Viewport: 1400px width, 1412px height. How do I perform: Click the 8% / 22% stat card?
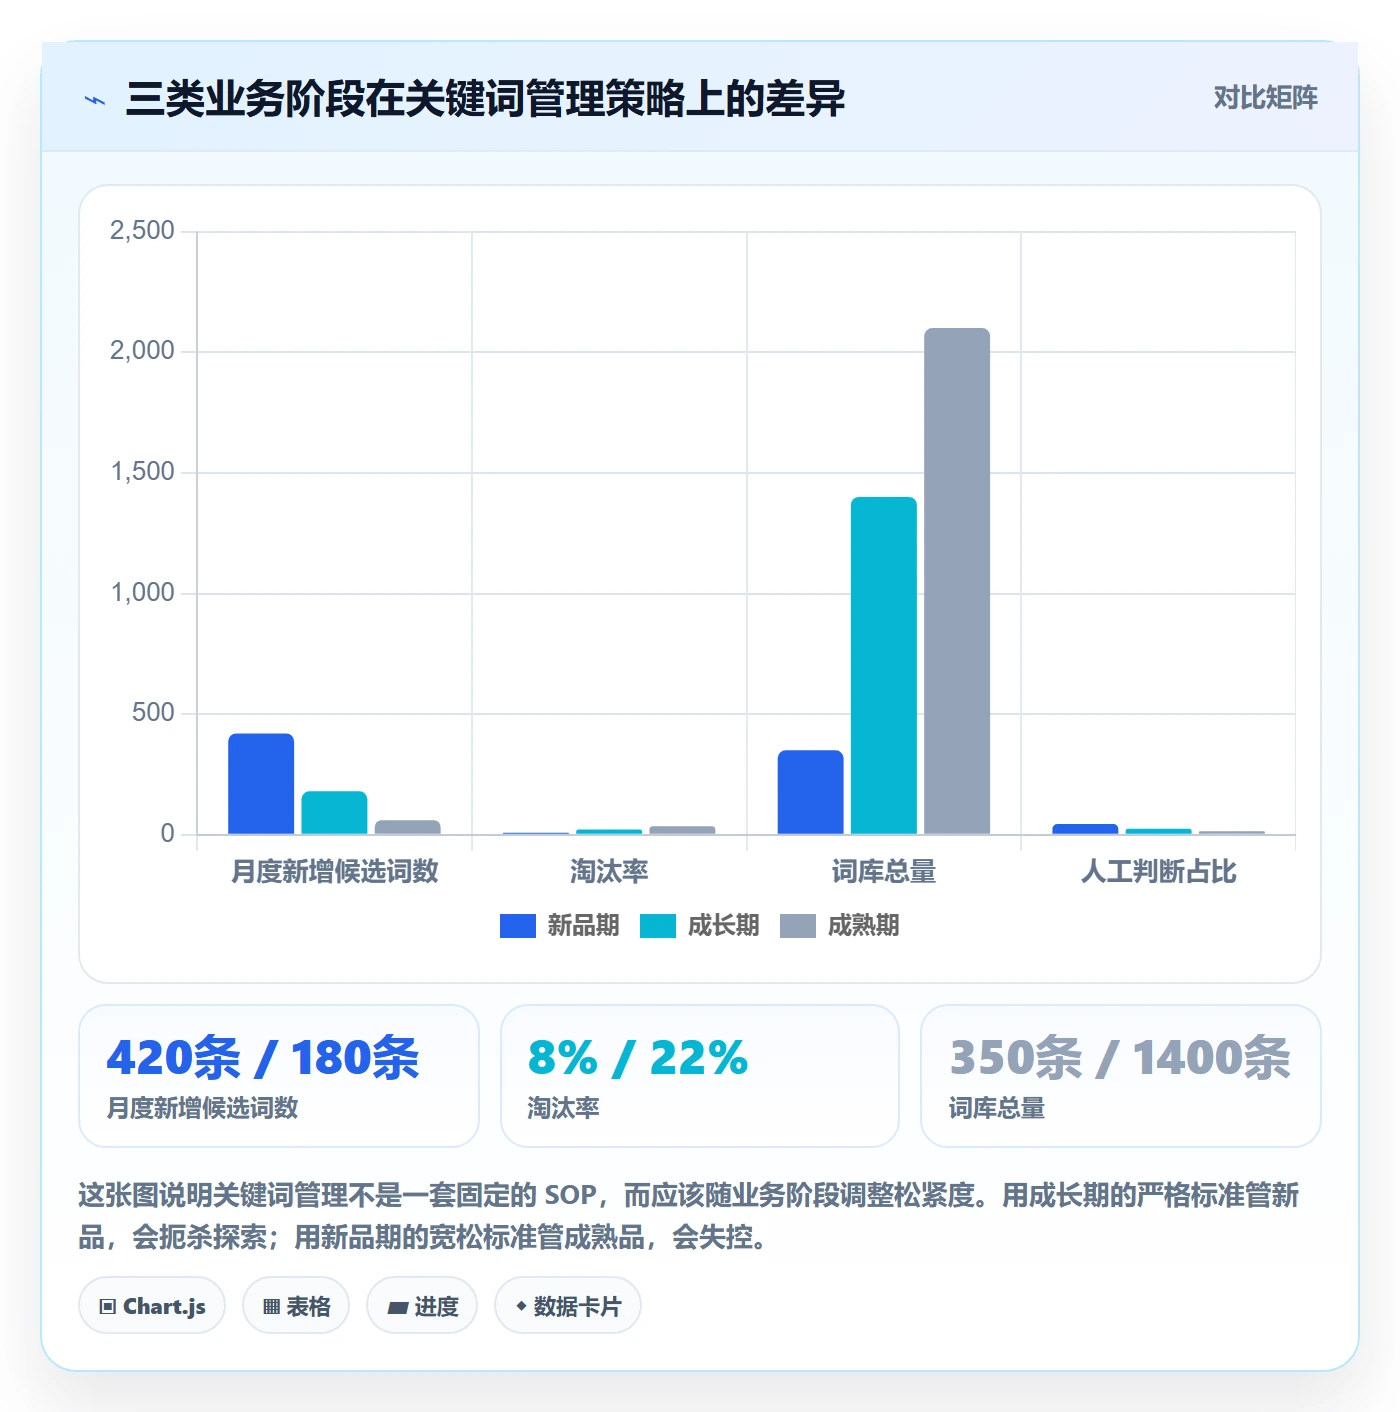pos(700,1076)
